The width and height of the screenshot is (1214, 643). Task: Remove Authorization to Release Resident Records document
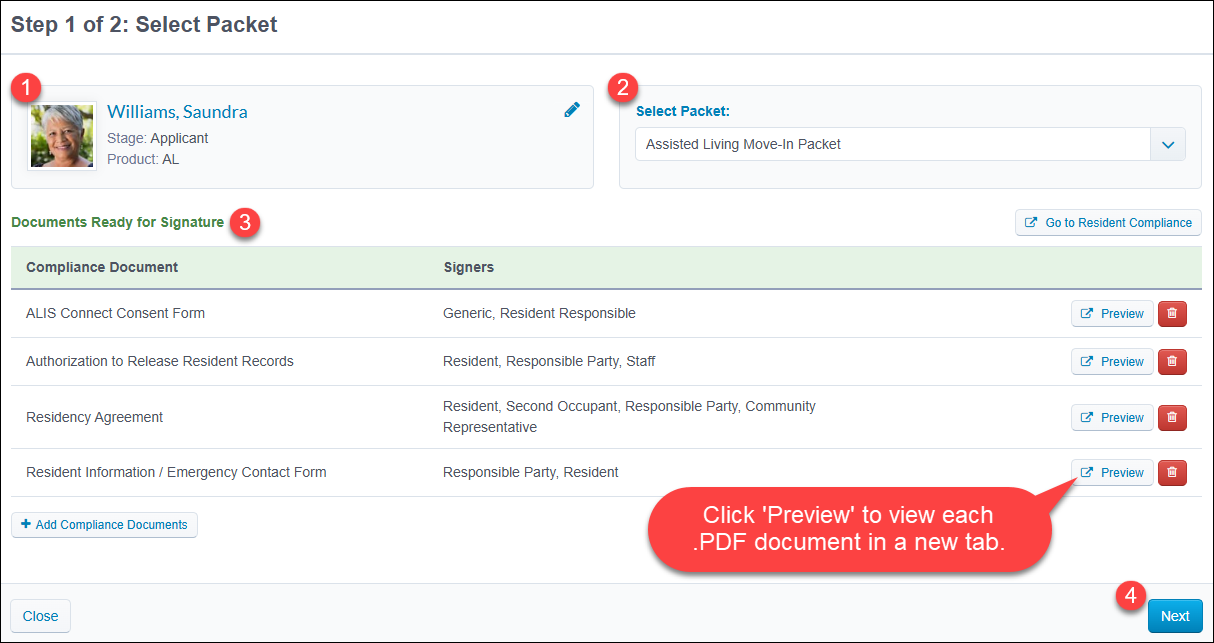1172,361
